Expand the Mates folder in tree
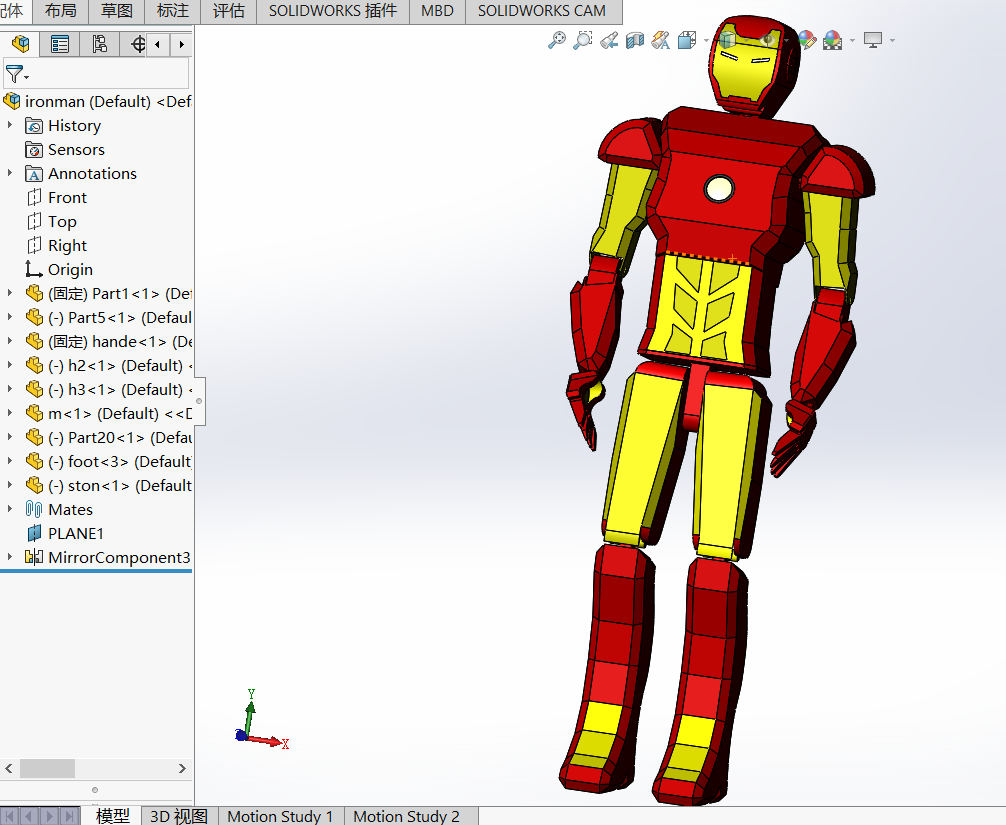Viewport: 1006px width, 825px height. point(10,509)
